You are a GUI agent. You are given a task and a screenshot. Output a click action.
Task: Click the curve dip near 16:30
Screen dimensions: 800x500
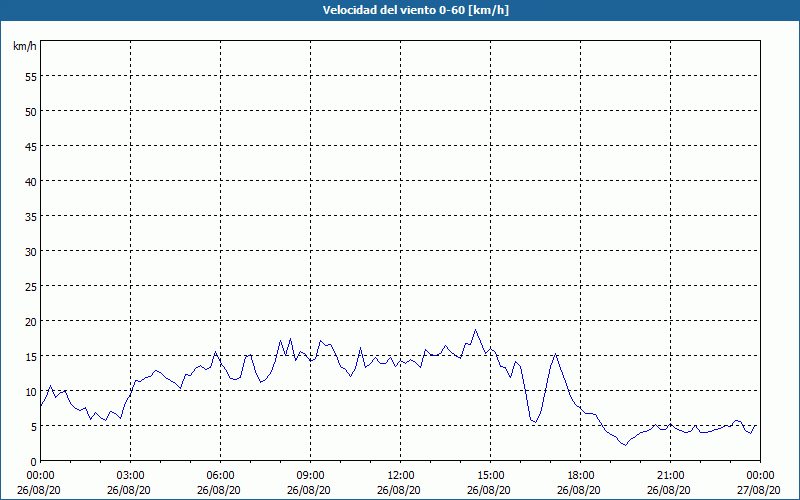tap(535, 422)
